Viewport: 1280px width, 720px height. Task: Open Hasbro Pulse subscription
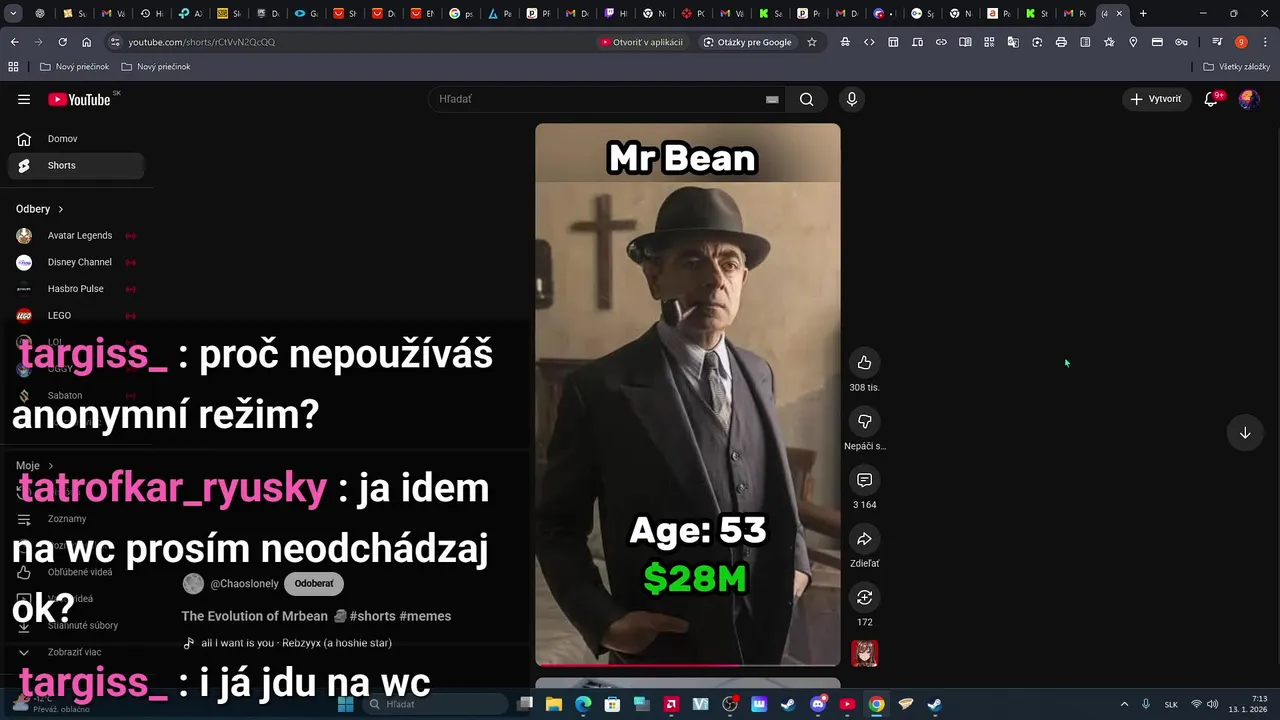point(76,289)
